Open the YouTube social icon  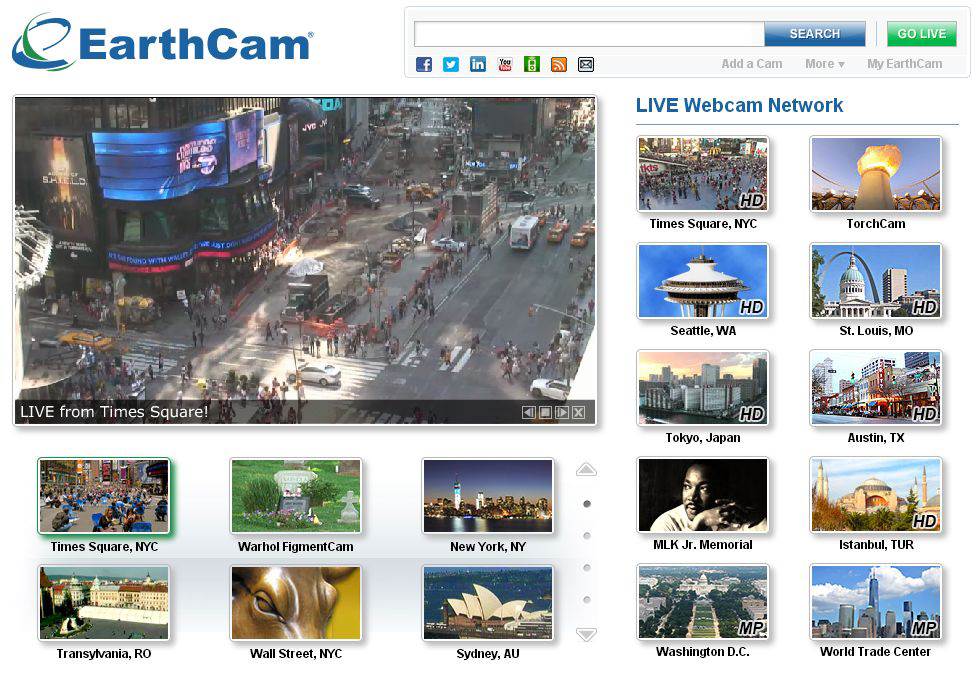tap(505, 64)
